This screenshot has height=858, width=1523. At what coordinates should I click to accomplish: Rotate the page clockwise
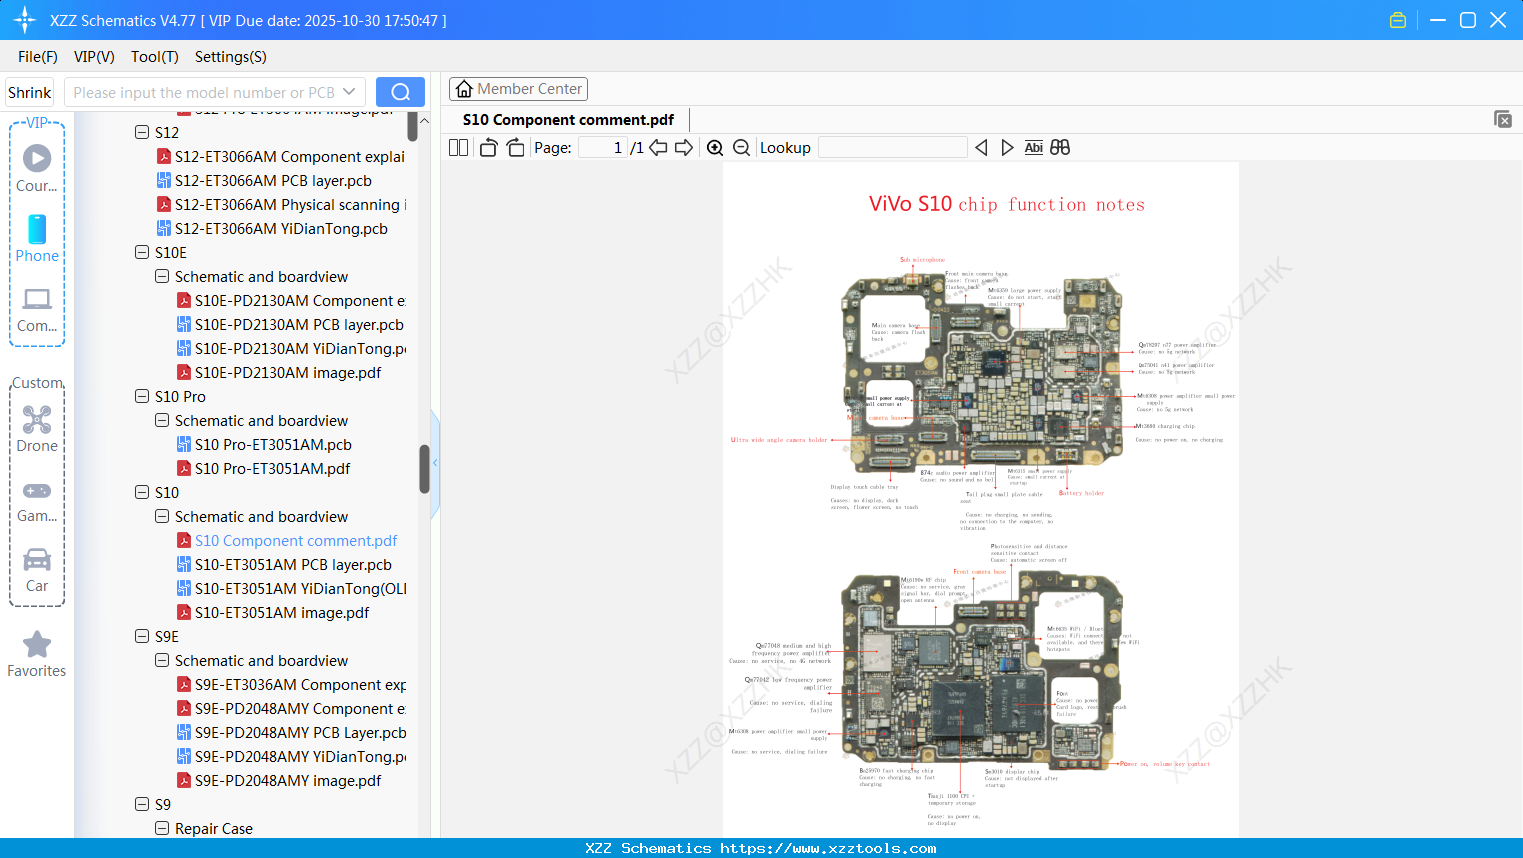[514, 147]
